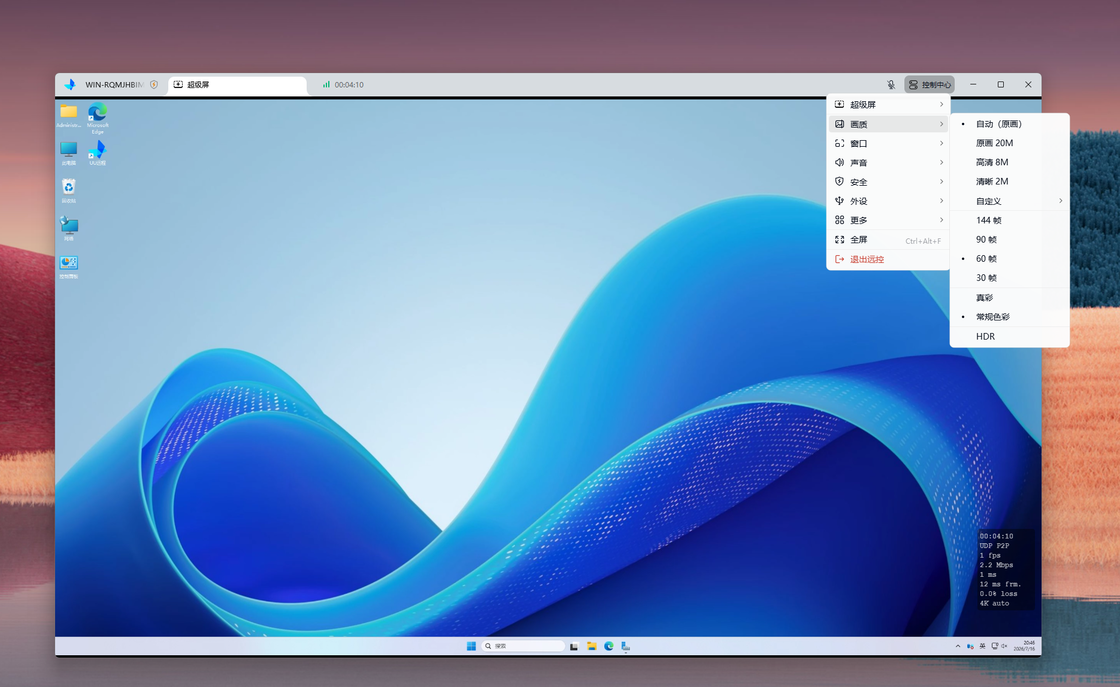Expand the chevron beside 更多
The height and width of the screenshot is (687, 1120).
(941, 220)
